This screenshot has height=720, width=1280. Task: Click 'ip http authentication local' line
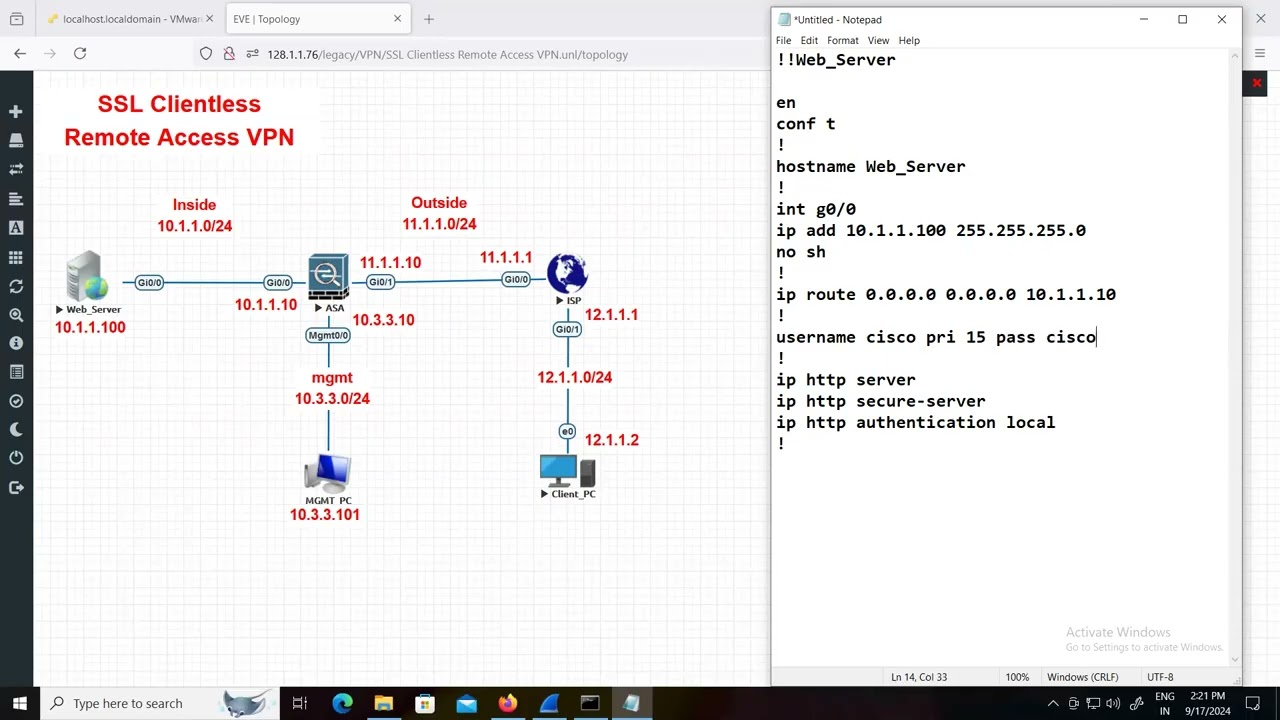(x=916, y=423)
